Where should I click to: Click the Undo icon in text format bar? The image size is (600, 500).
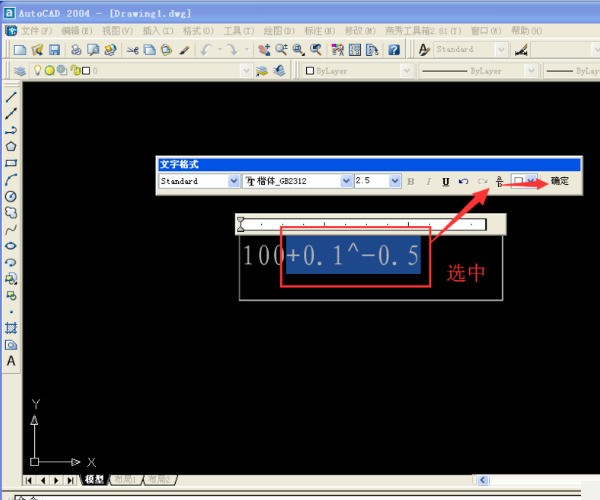463,181
